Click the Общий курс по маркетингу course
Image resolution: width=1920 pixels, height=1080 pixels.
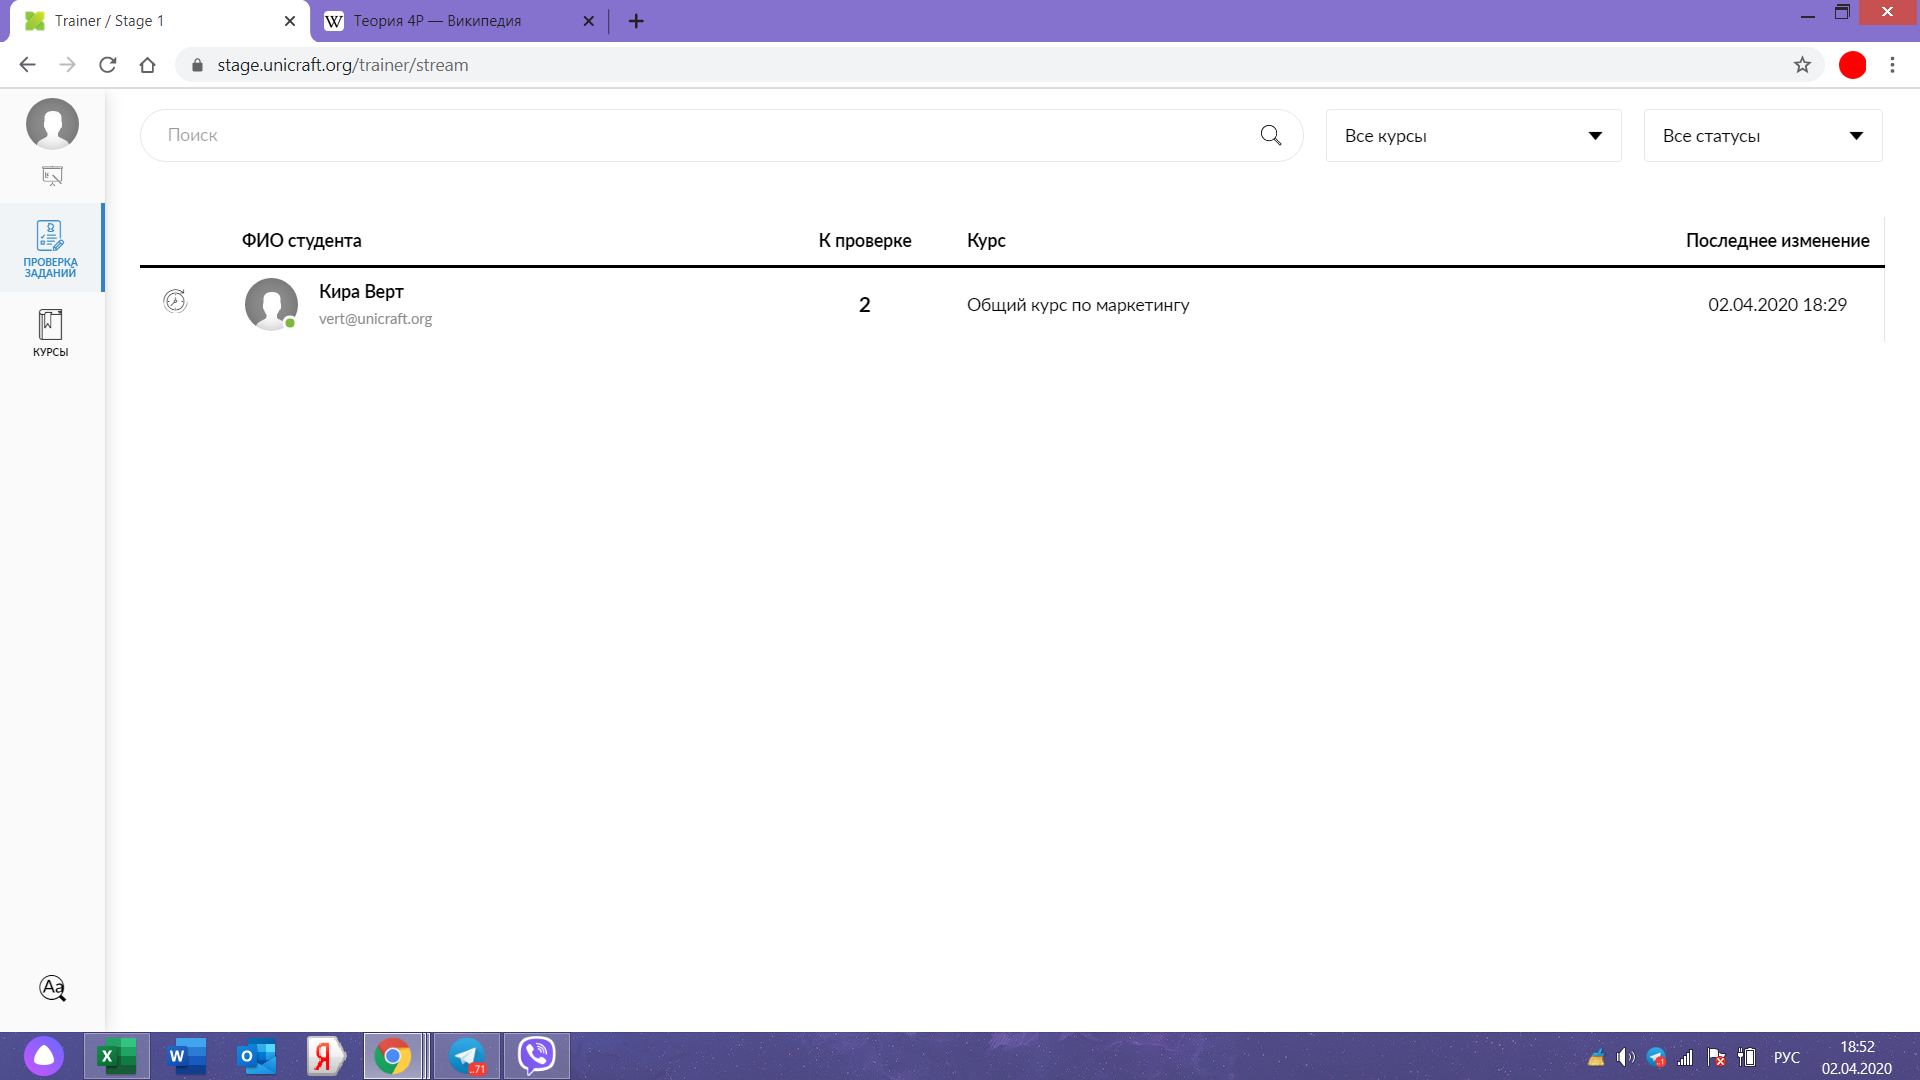[x=1077, y=305]
